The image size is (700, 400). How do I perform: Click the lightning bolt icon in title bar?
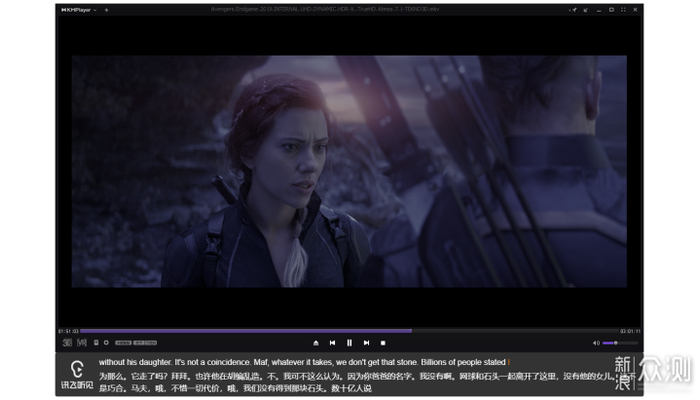coord(106,10)
